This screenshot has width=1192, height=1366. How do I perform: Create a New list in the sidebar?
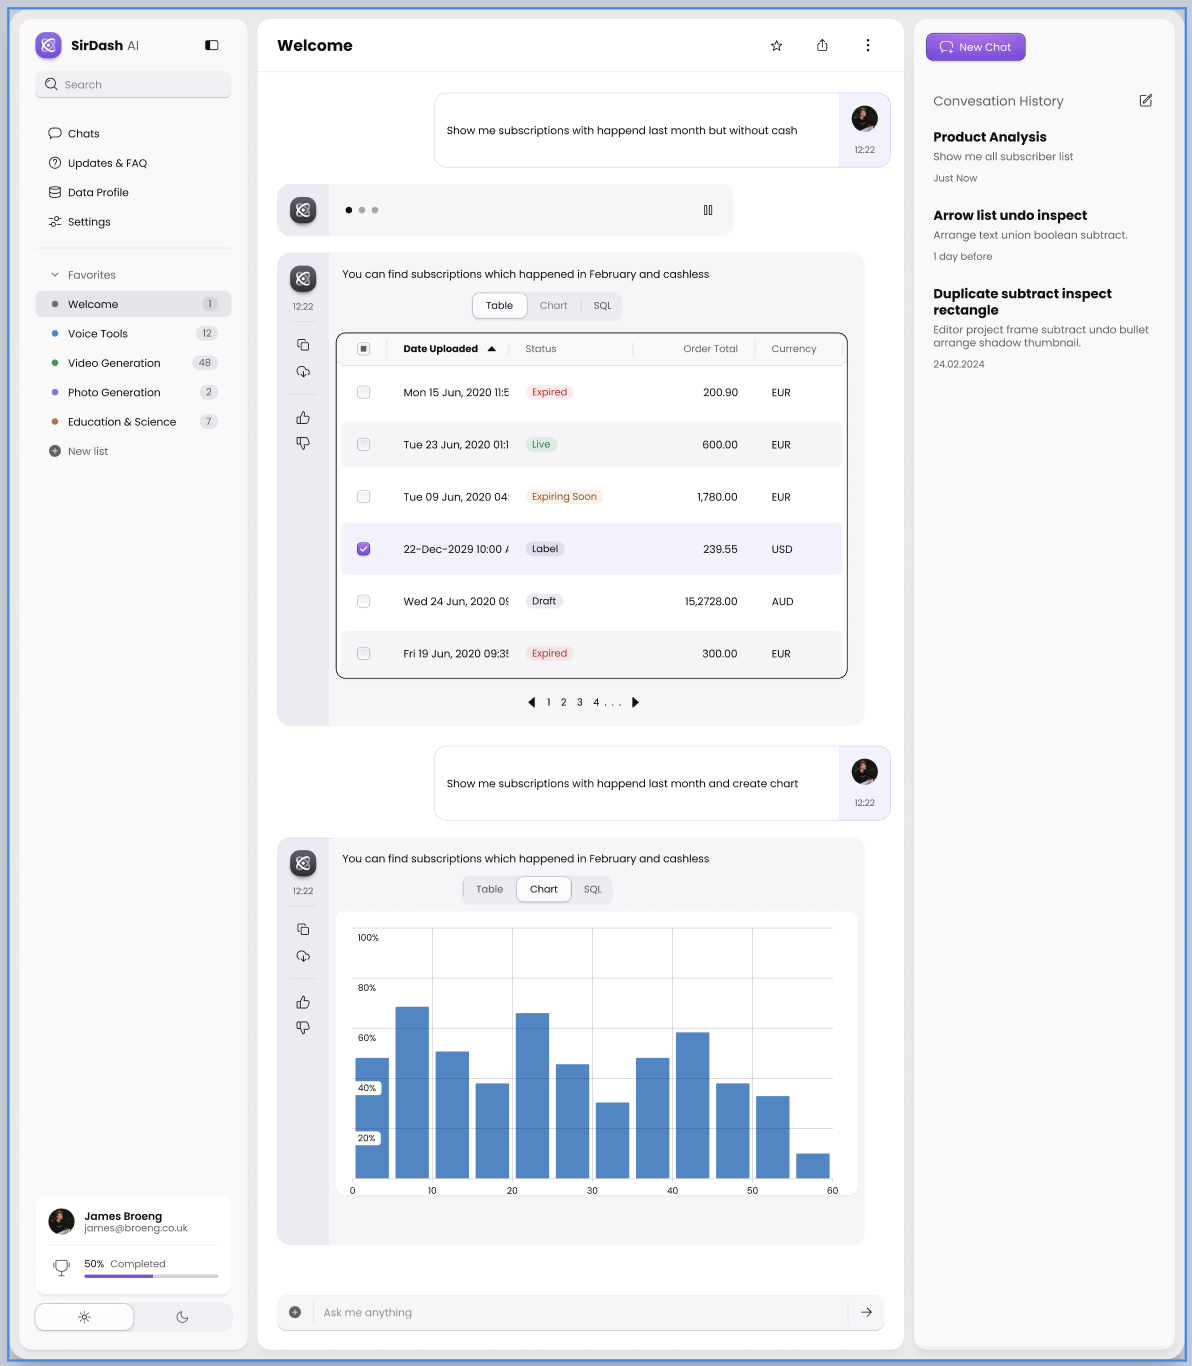click(x=87, y=451)
